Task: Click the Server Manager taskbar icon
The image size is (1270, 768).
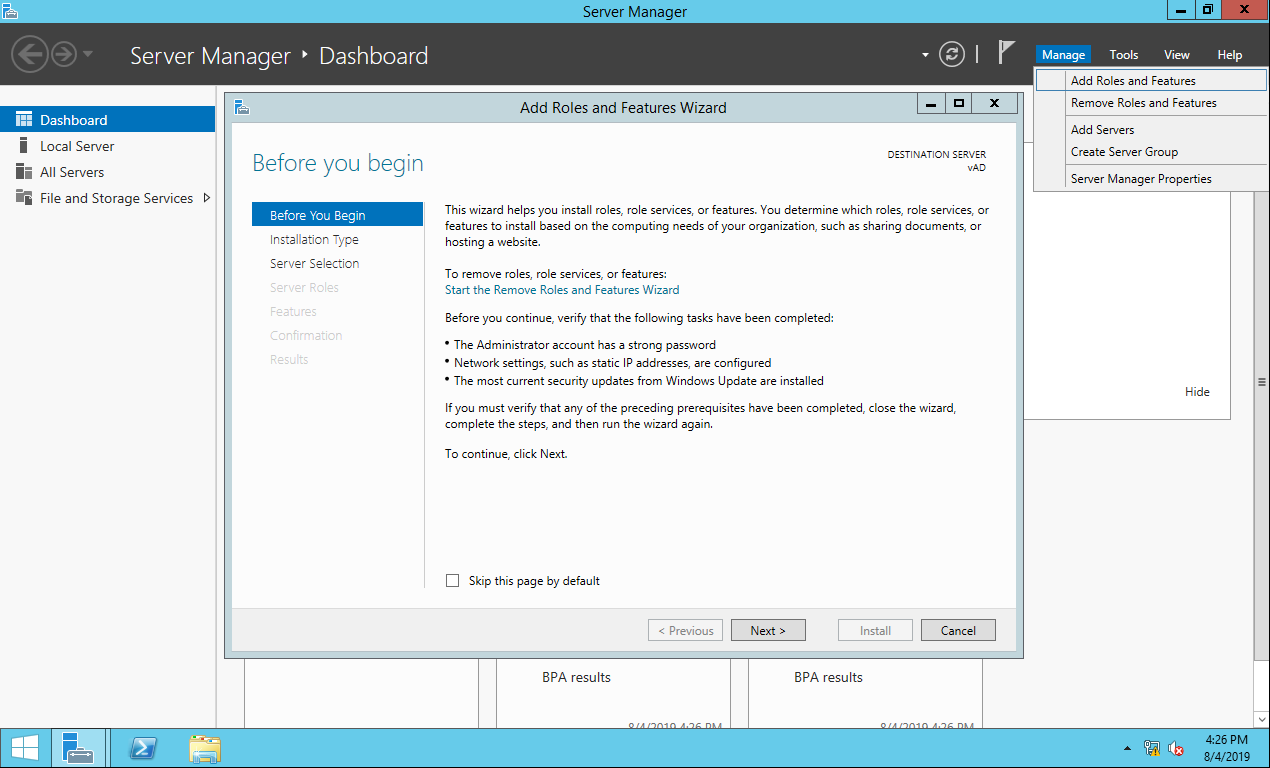Action: pyautogui.click(x=78, y=748)
